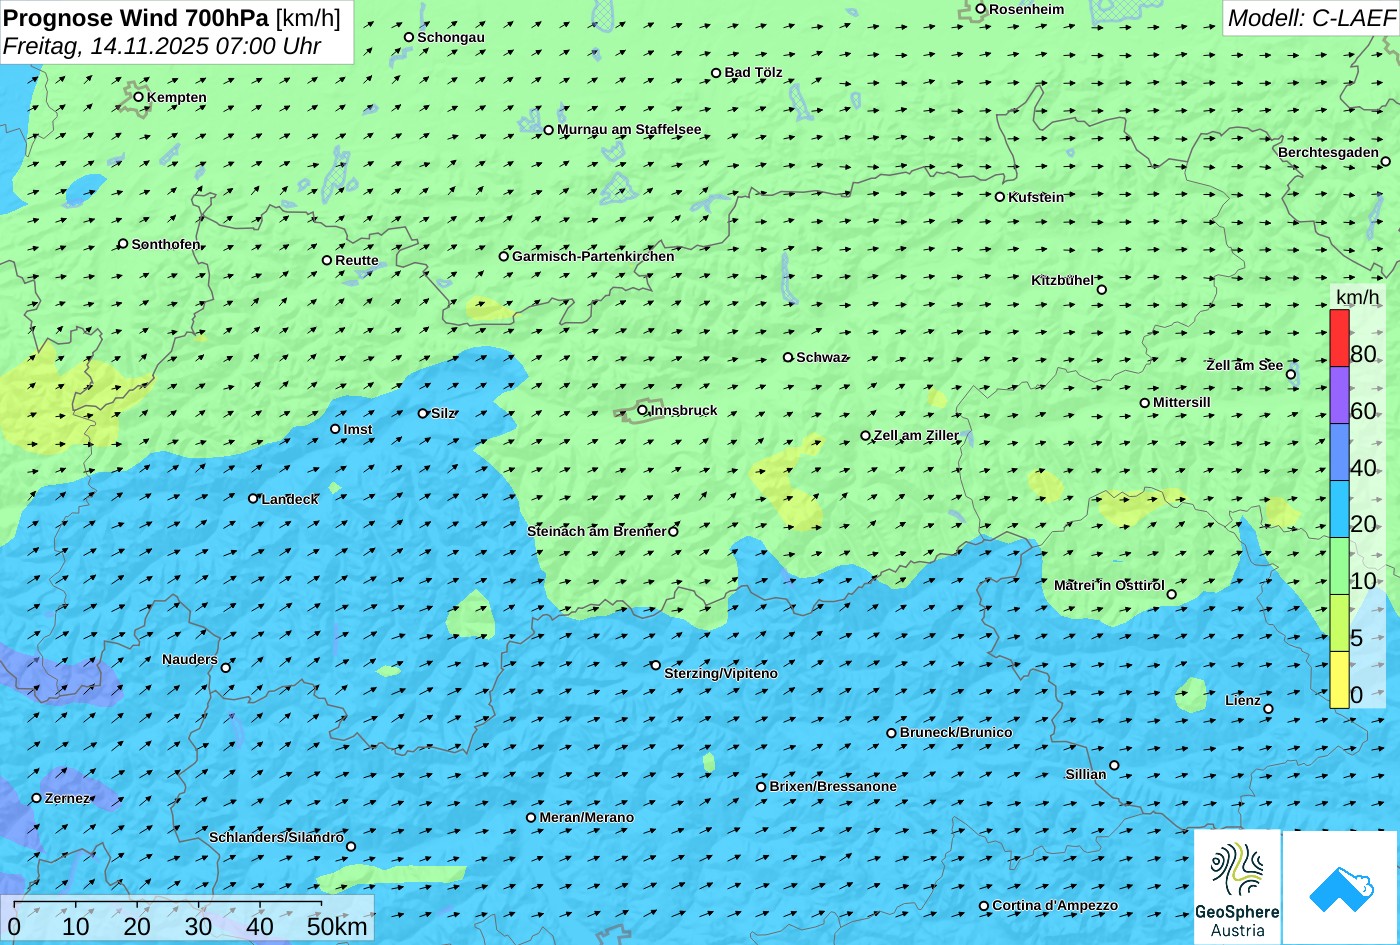Click the Innsbruck city marker
The height and width of the screenshot is (945, 1400).
[642, 409]
